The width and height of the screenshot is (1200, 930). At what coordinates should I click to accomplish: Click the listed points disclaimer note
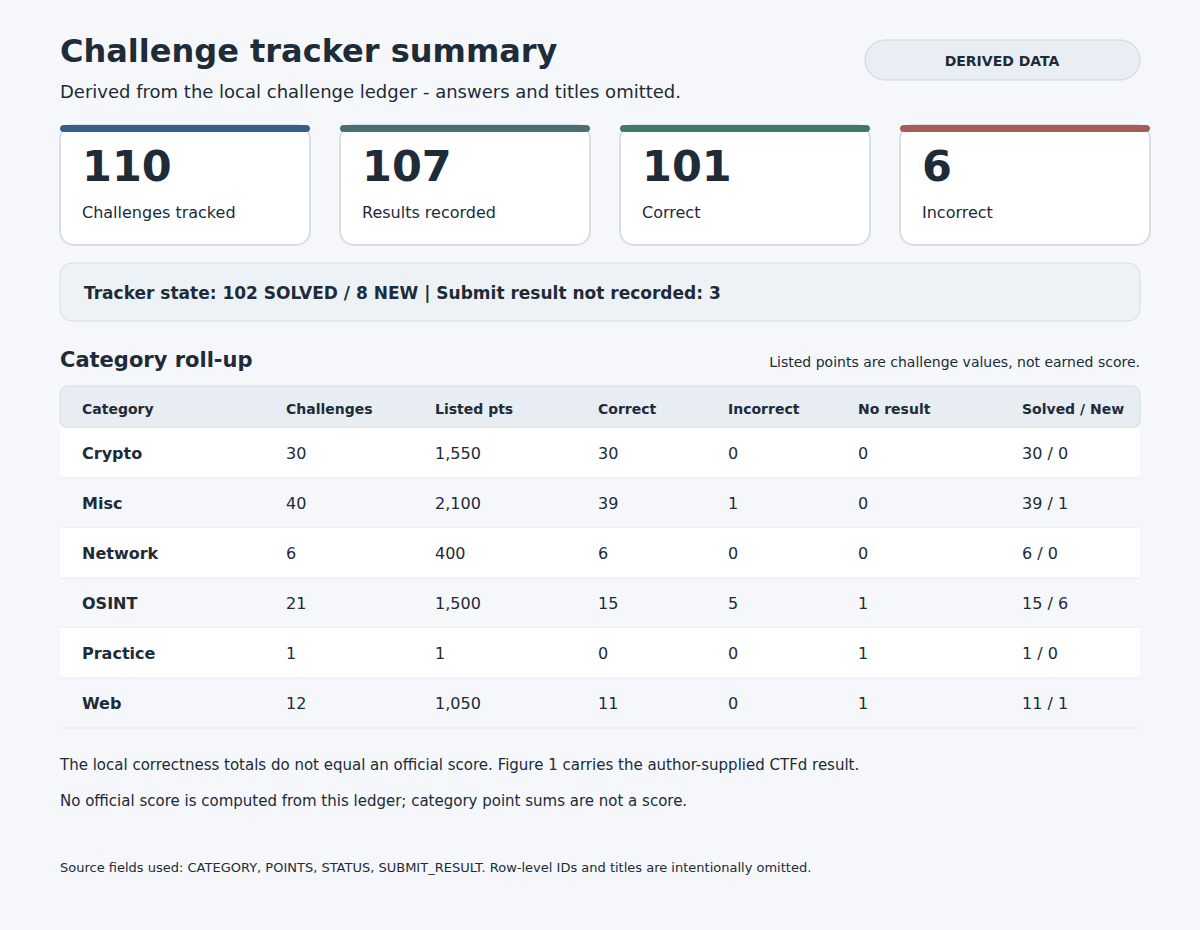[x=954, y=362]
